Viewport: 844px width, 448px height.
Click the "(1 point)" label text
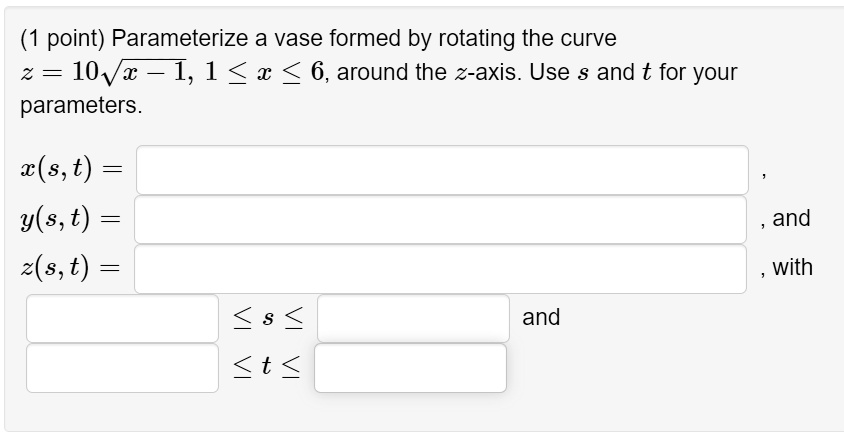[x=62, y=39]
